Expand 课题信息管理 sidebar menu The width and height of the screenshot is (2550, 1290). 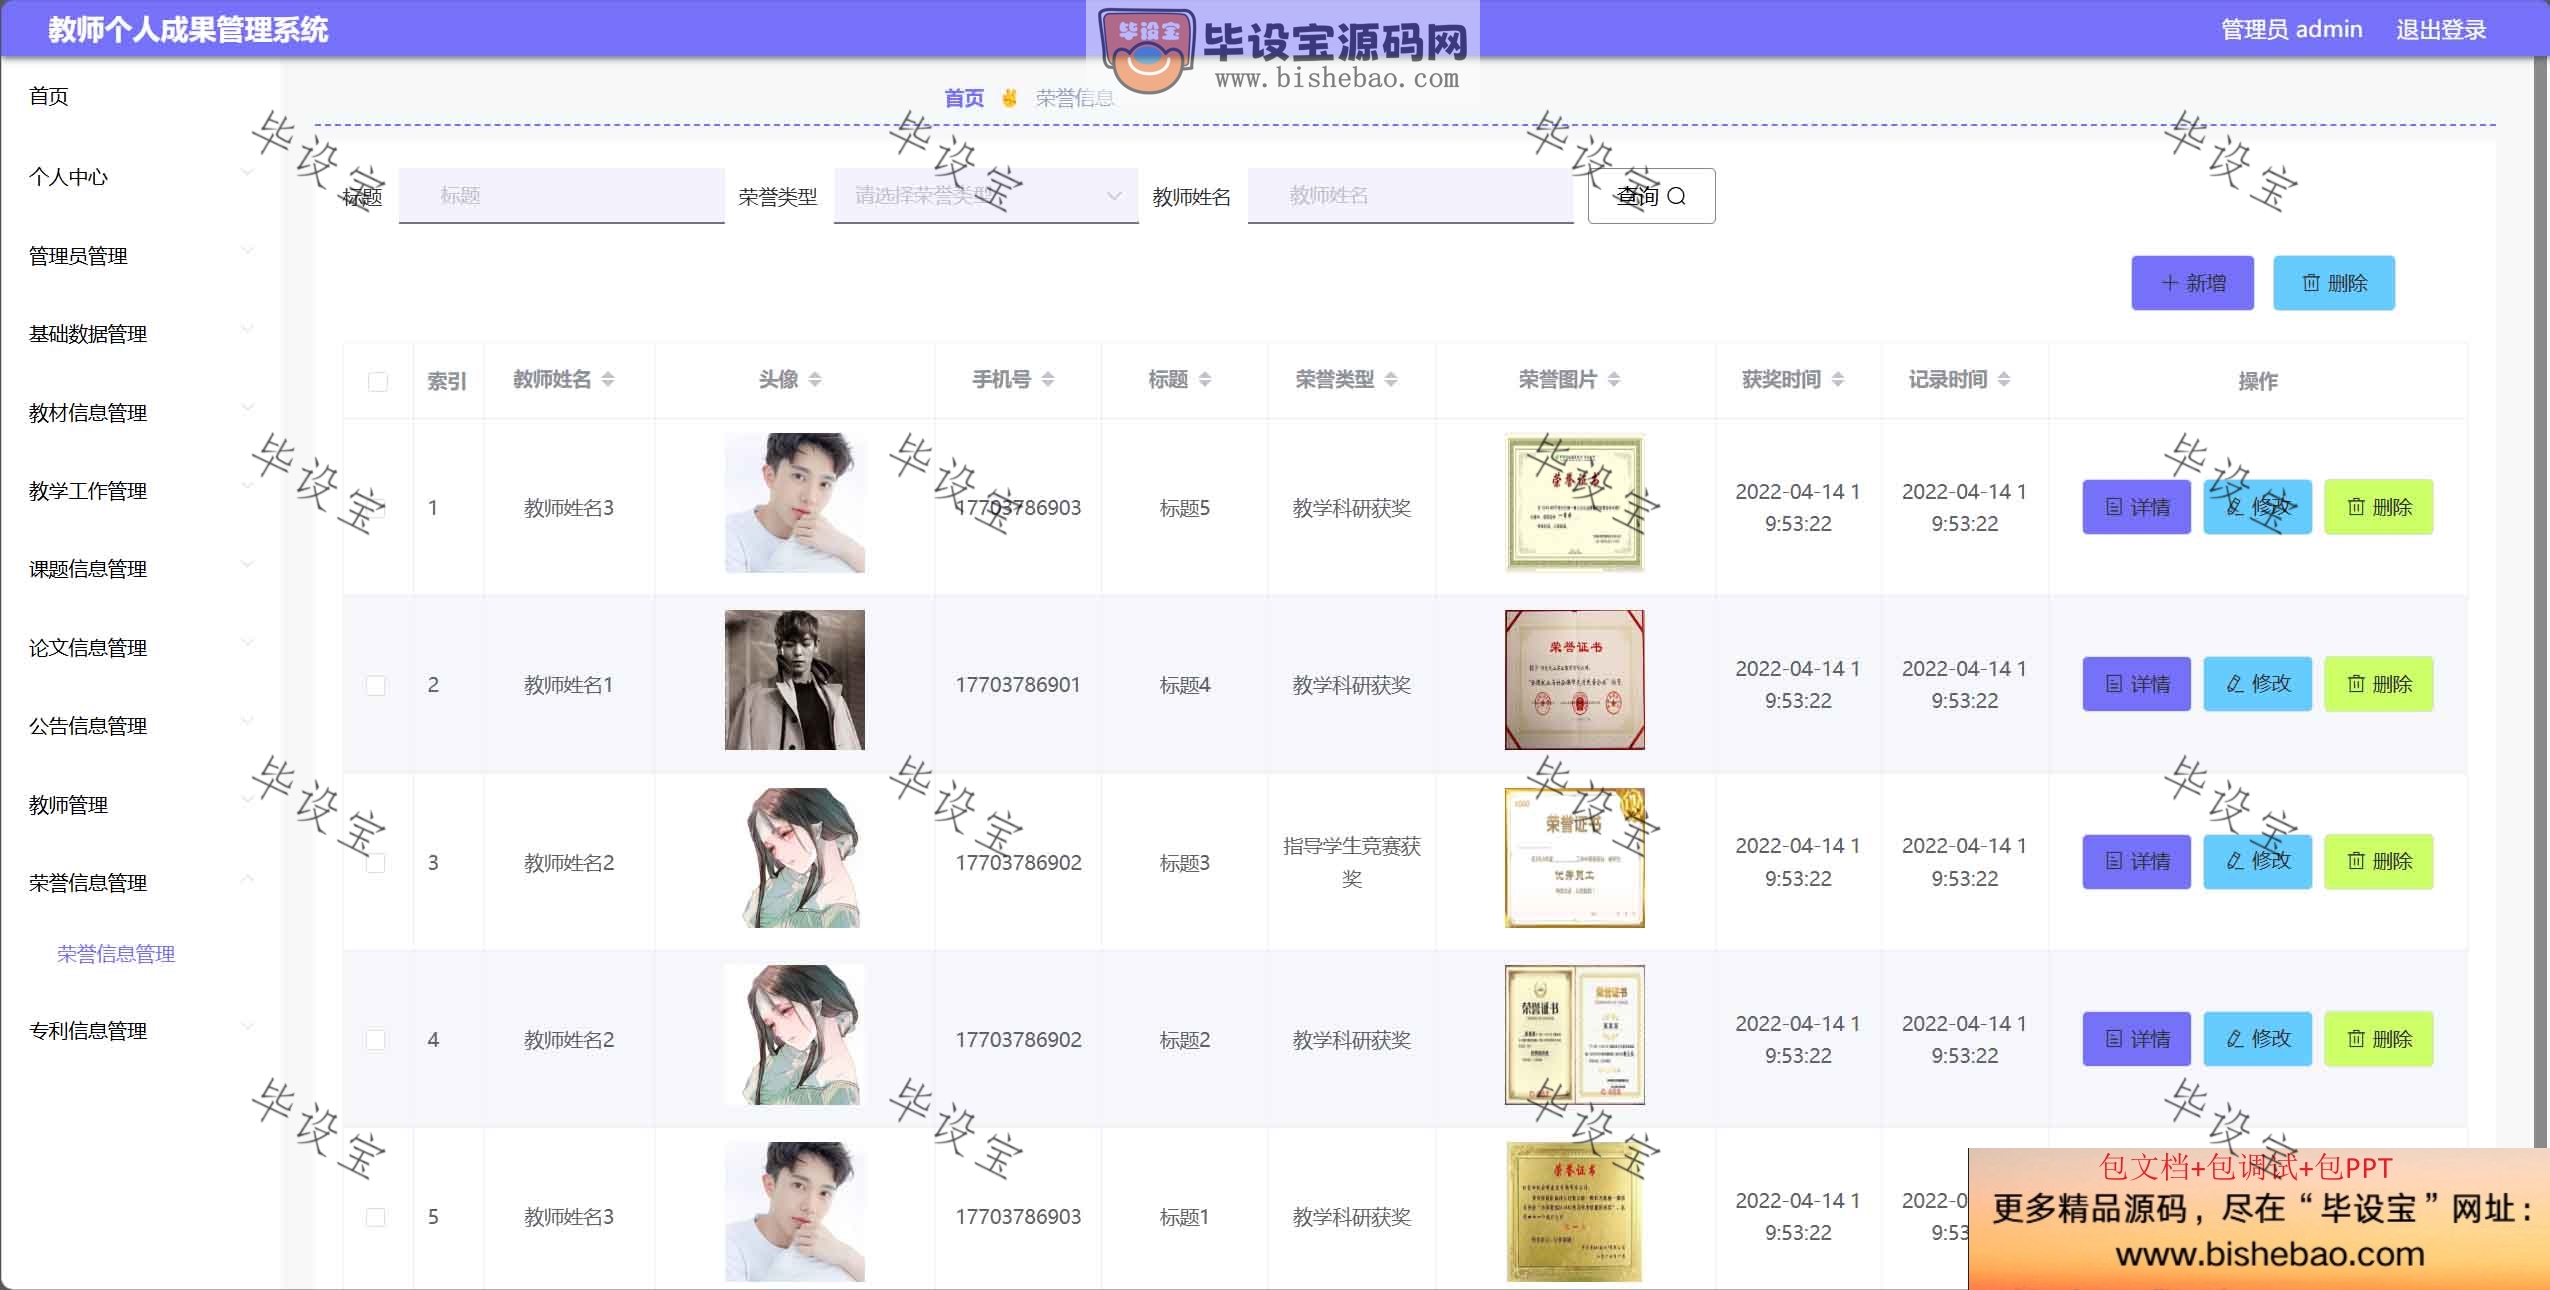point(140,569)
